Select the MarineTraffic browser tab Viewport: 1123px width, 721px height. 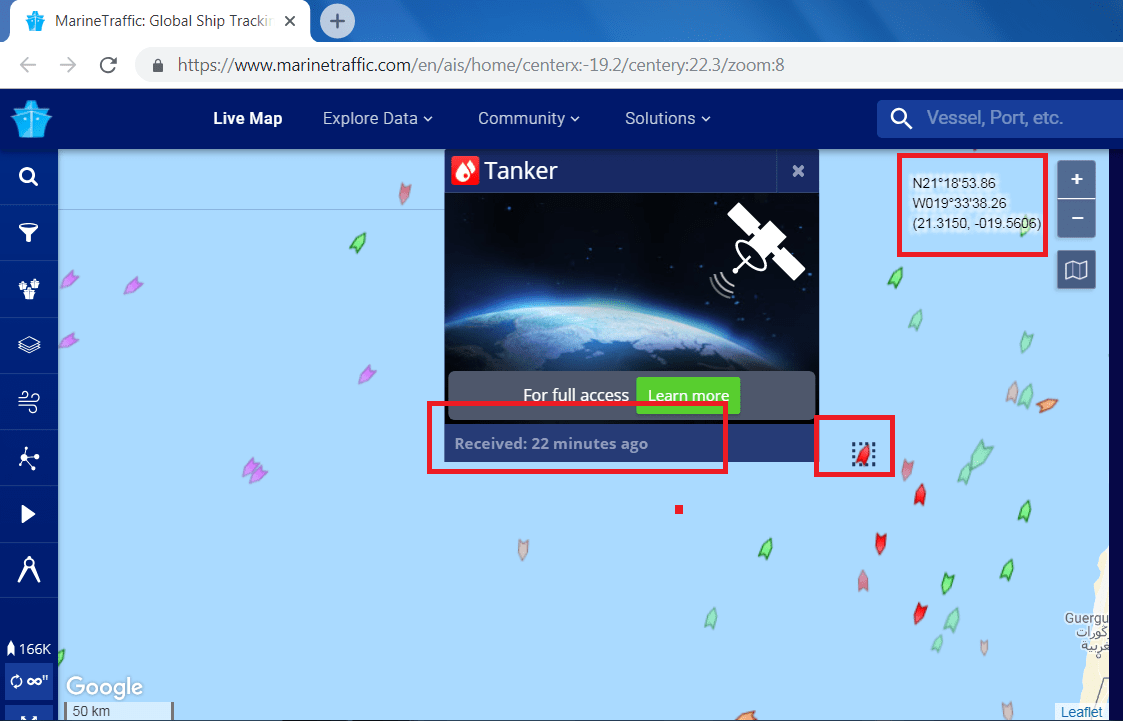coord(162,21)
